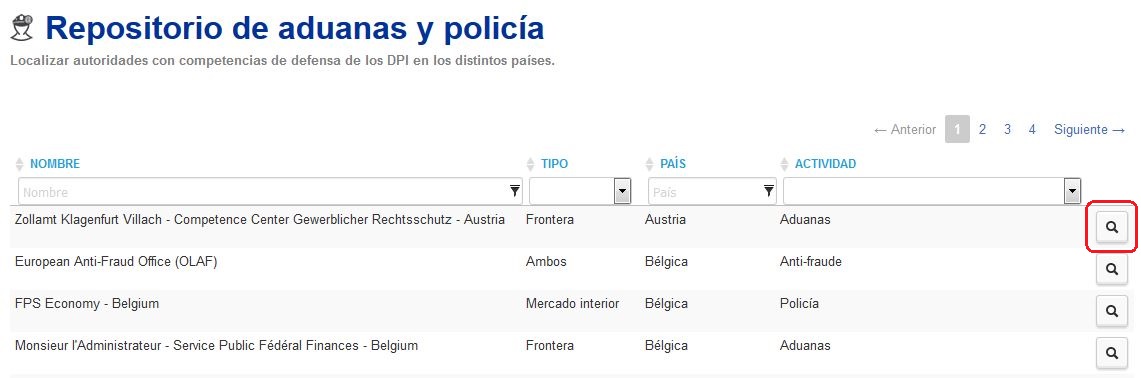
Task: Sort using arrows beside ACTIVIDAD header
Action: [784, 164]
